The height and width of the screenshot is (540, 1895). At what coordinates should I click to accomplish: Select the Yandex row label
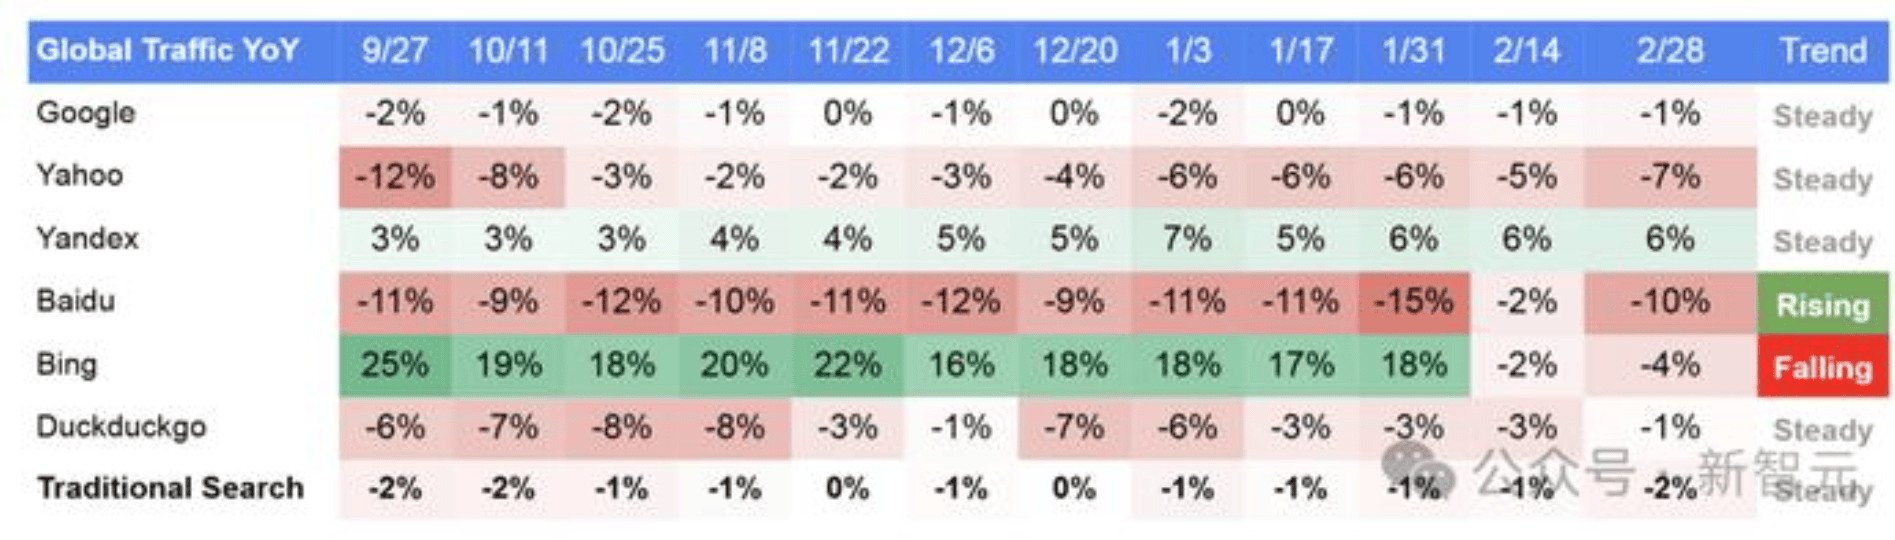pyautogui.click(x=87, y=238)
